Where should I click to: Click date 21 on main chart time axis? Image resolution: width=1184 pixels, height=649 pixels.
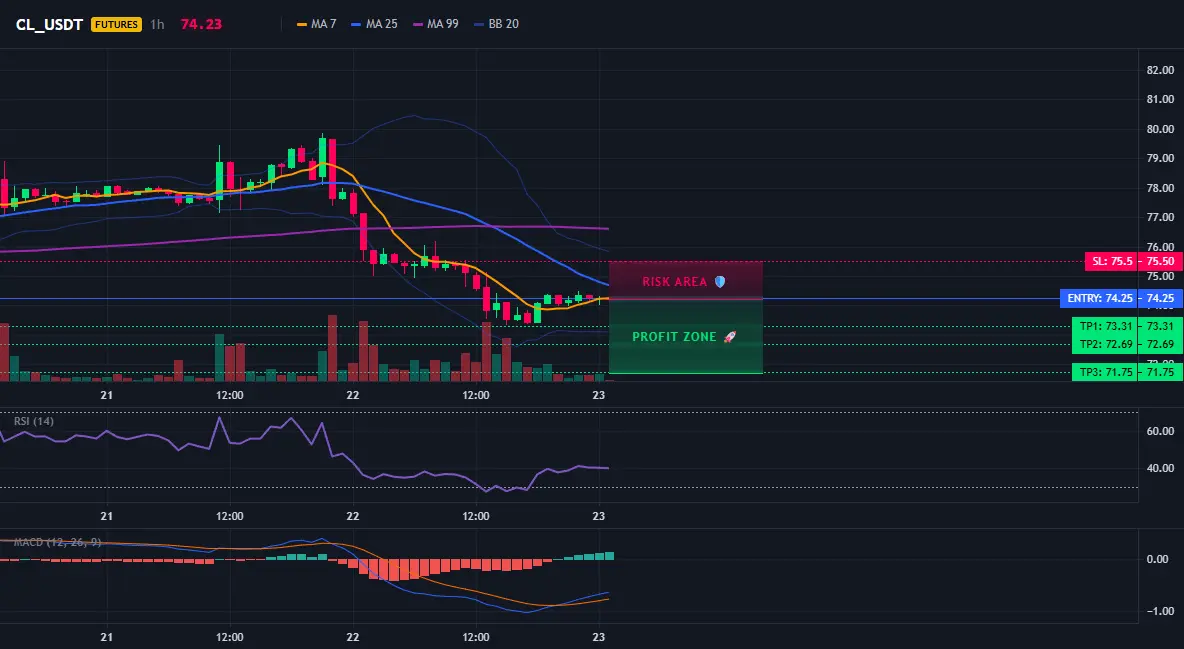pos(106,395)
